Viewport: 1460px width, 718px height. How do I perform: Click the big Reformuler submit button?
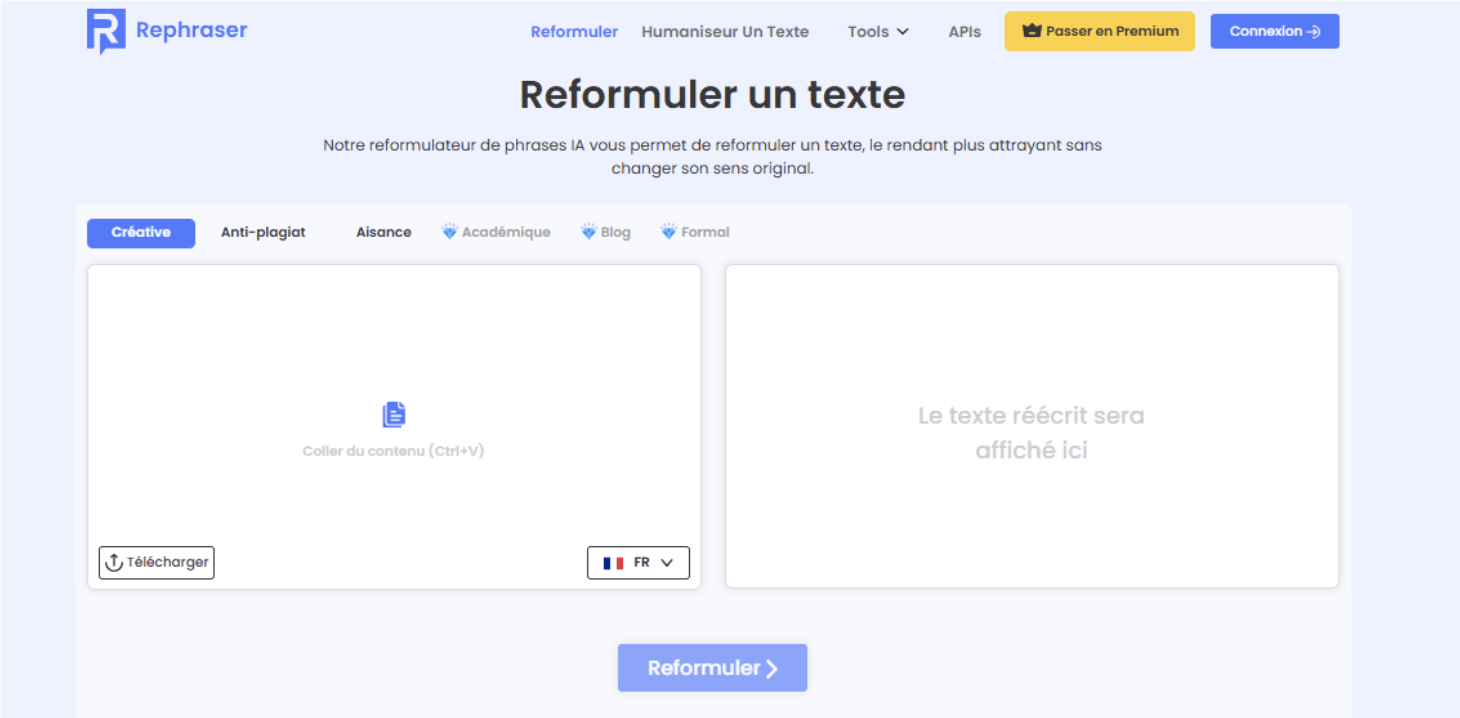pos(712,668)
